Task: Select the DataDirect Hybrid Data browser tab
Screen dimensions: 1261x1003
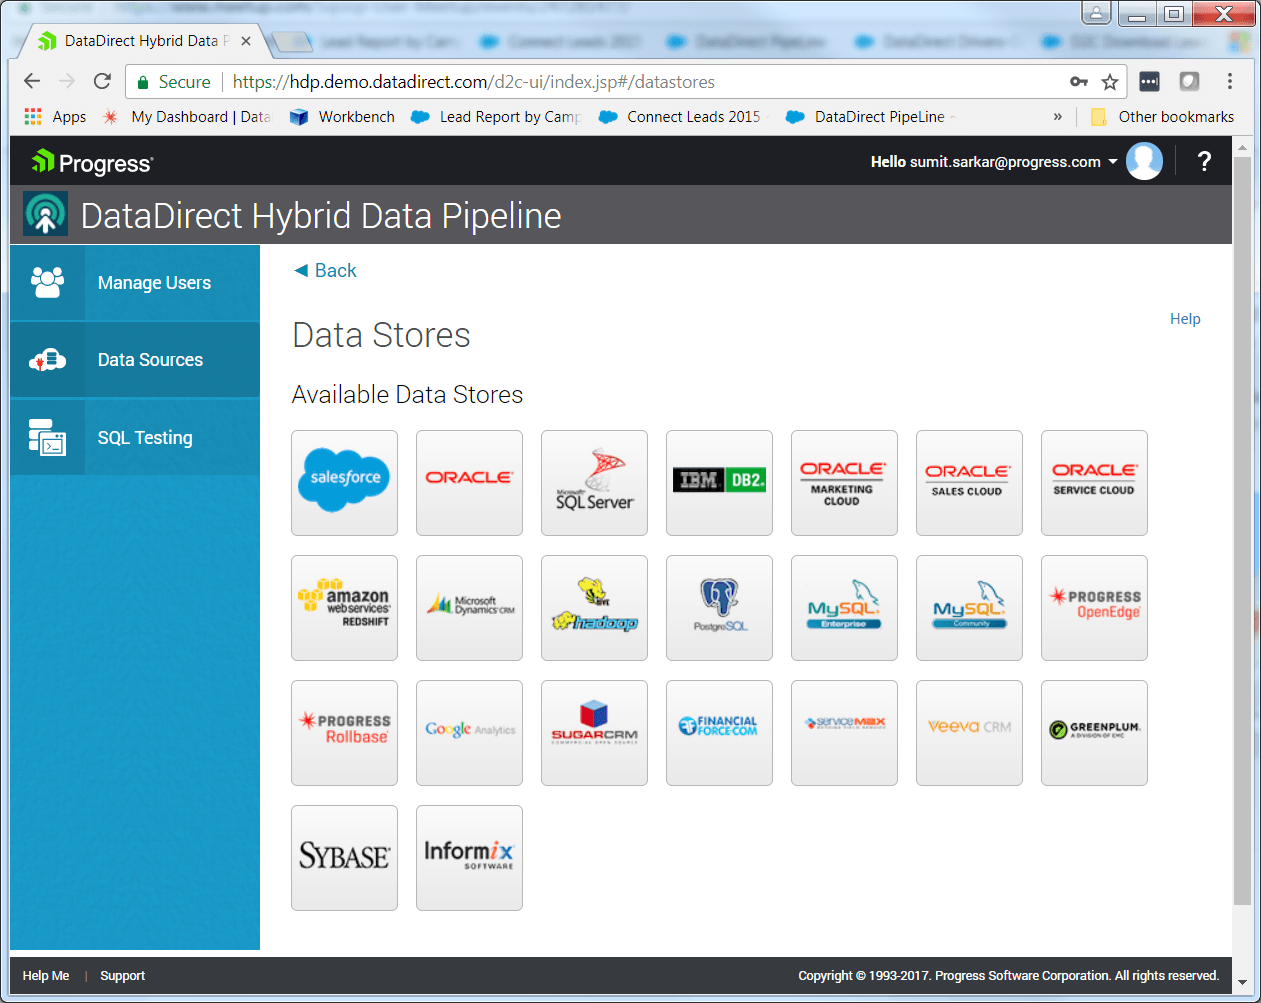Action: pos(140,40)
